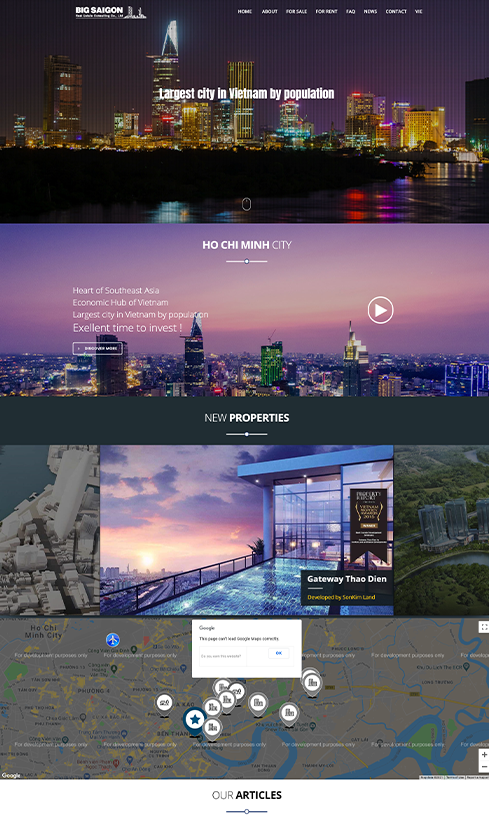Screen dimensions: 489x819
Task: Zoom in on the map
Action: 484,755
